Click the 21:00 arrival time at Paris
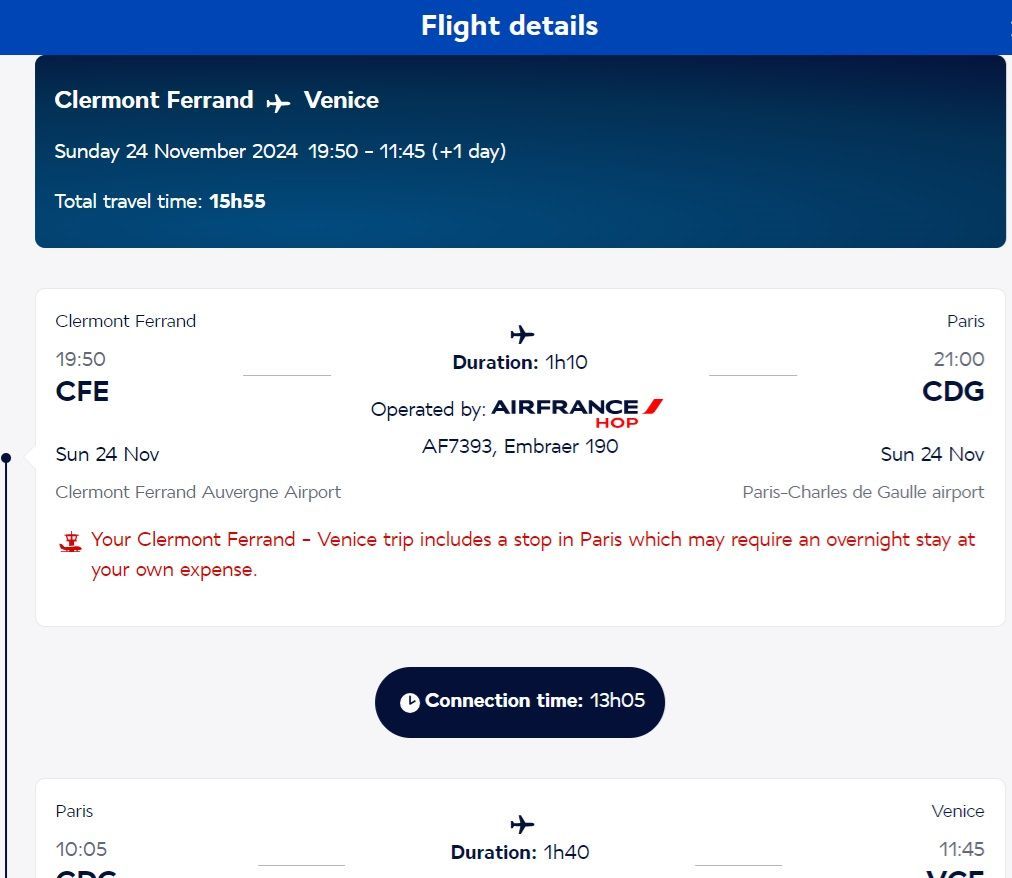1012x878 pixels. click(958, 359)
